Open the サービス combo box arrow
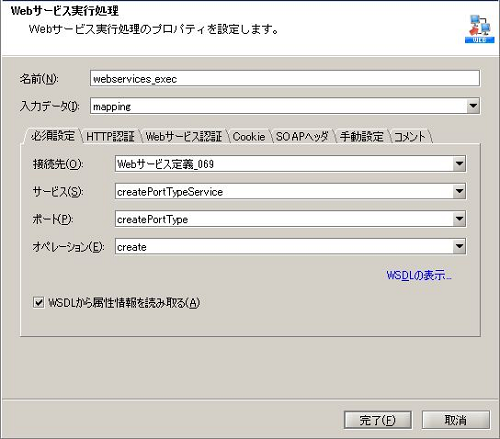This screenshot has height=439, width=500. click(459, 191)
